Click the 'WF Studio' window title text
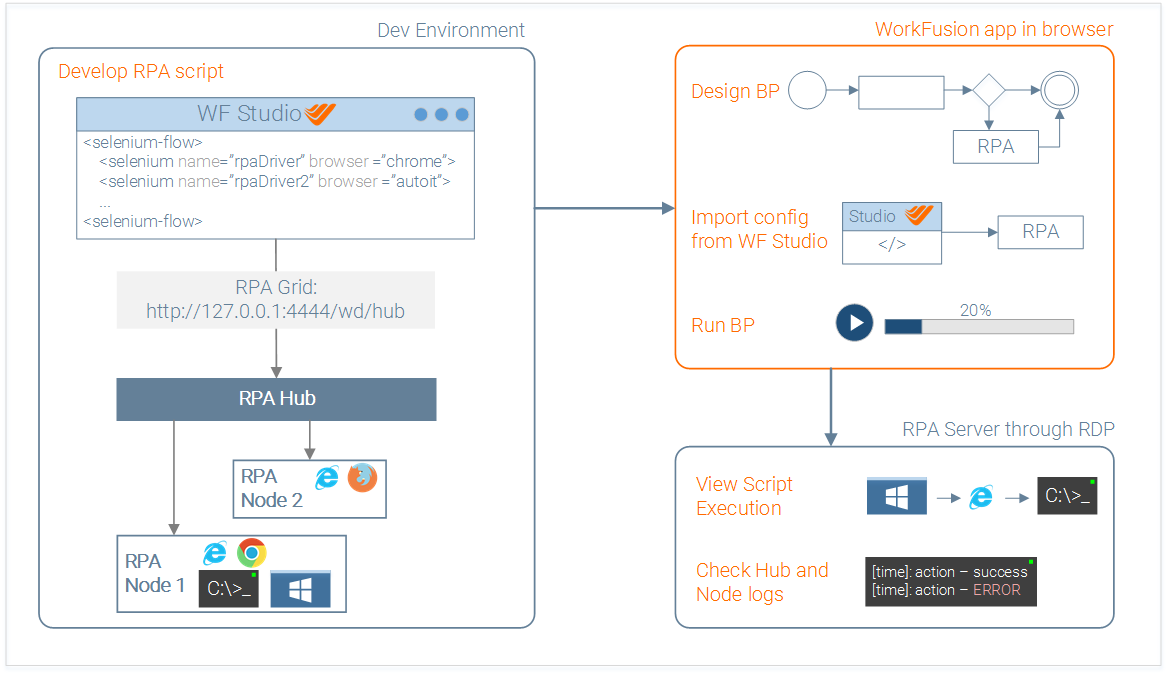Viewport: 1168px width, 675px height. [250, 113]
